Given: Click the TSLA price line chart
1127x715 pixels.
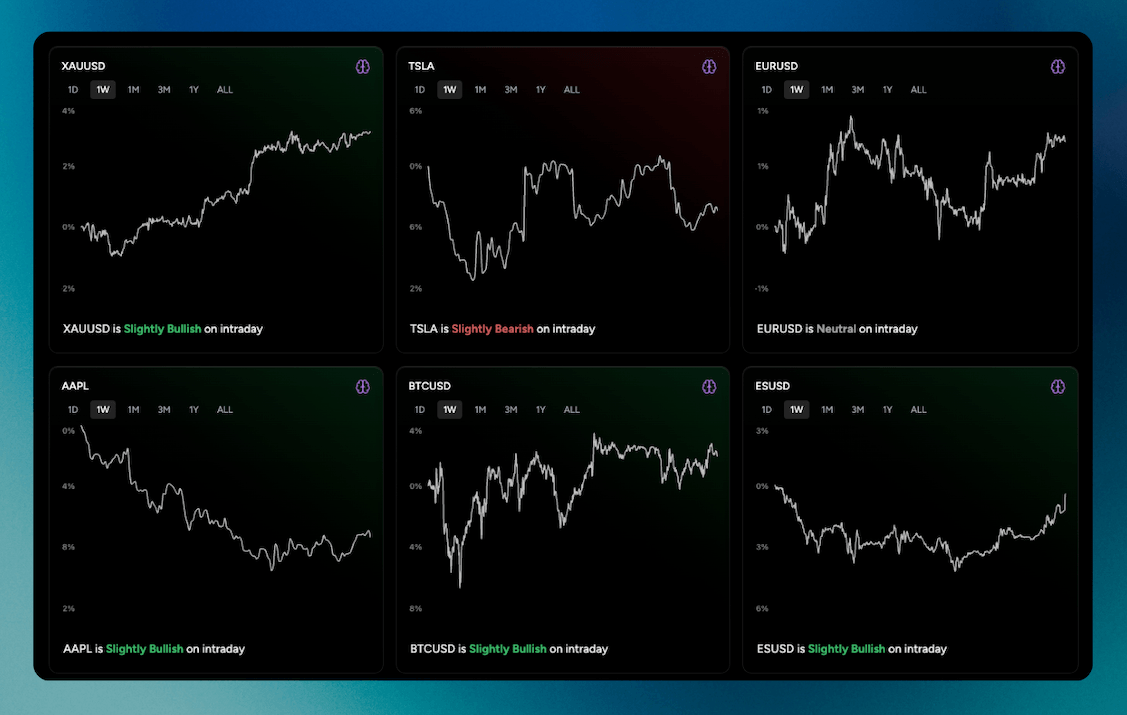Looking at the screenshot, I should (573, 218).
